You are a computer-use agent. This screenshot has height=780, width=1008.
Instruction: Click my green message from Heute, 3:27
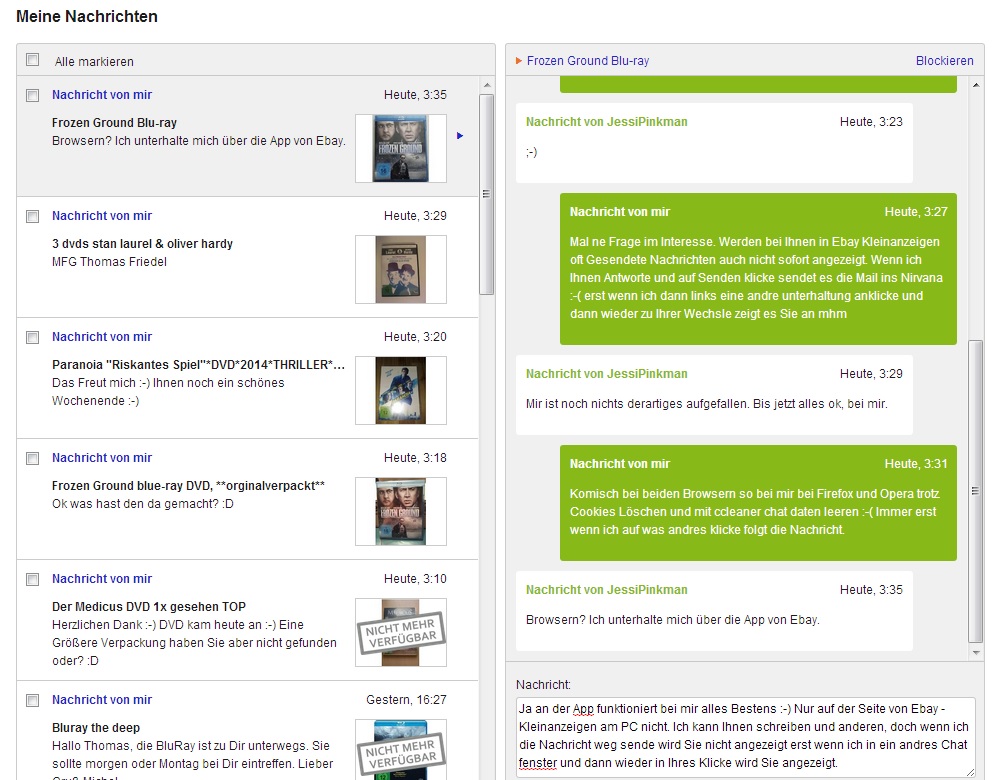point(758,269)
